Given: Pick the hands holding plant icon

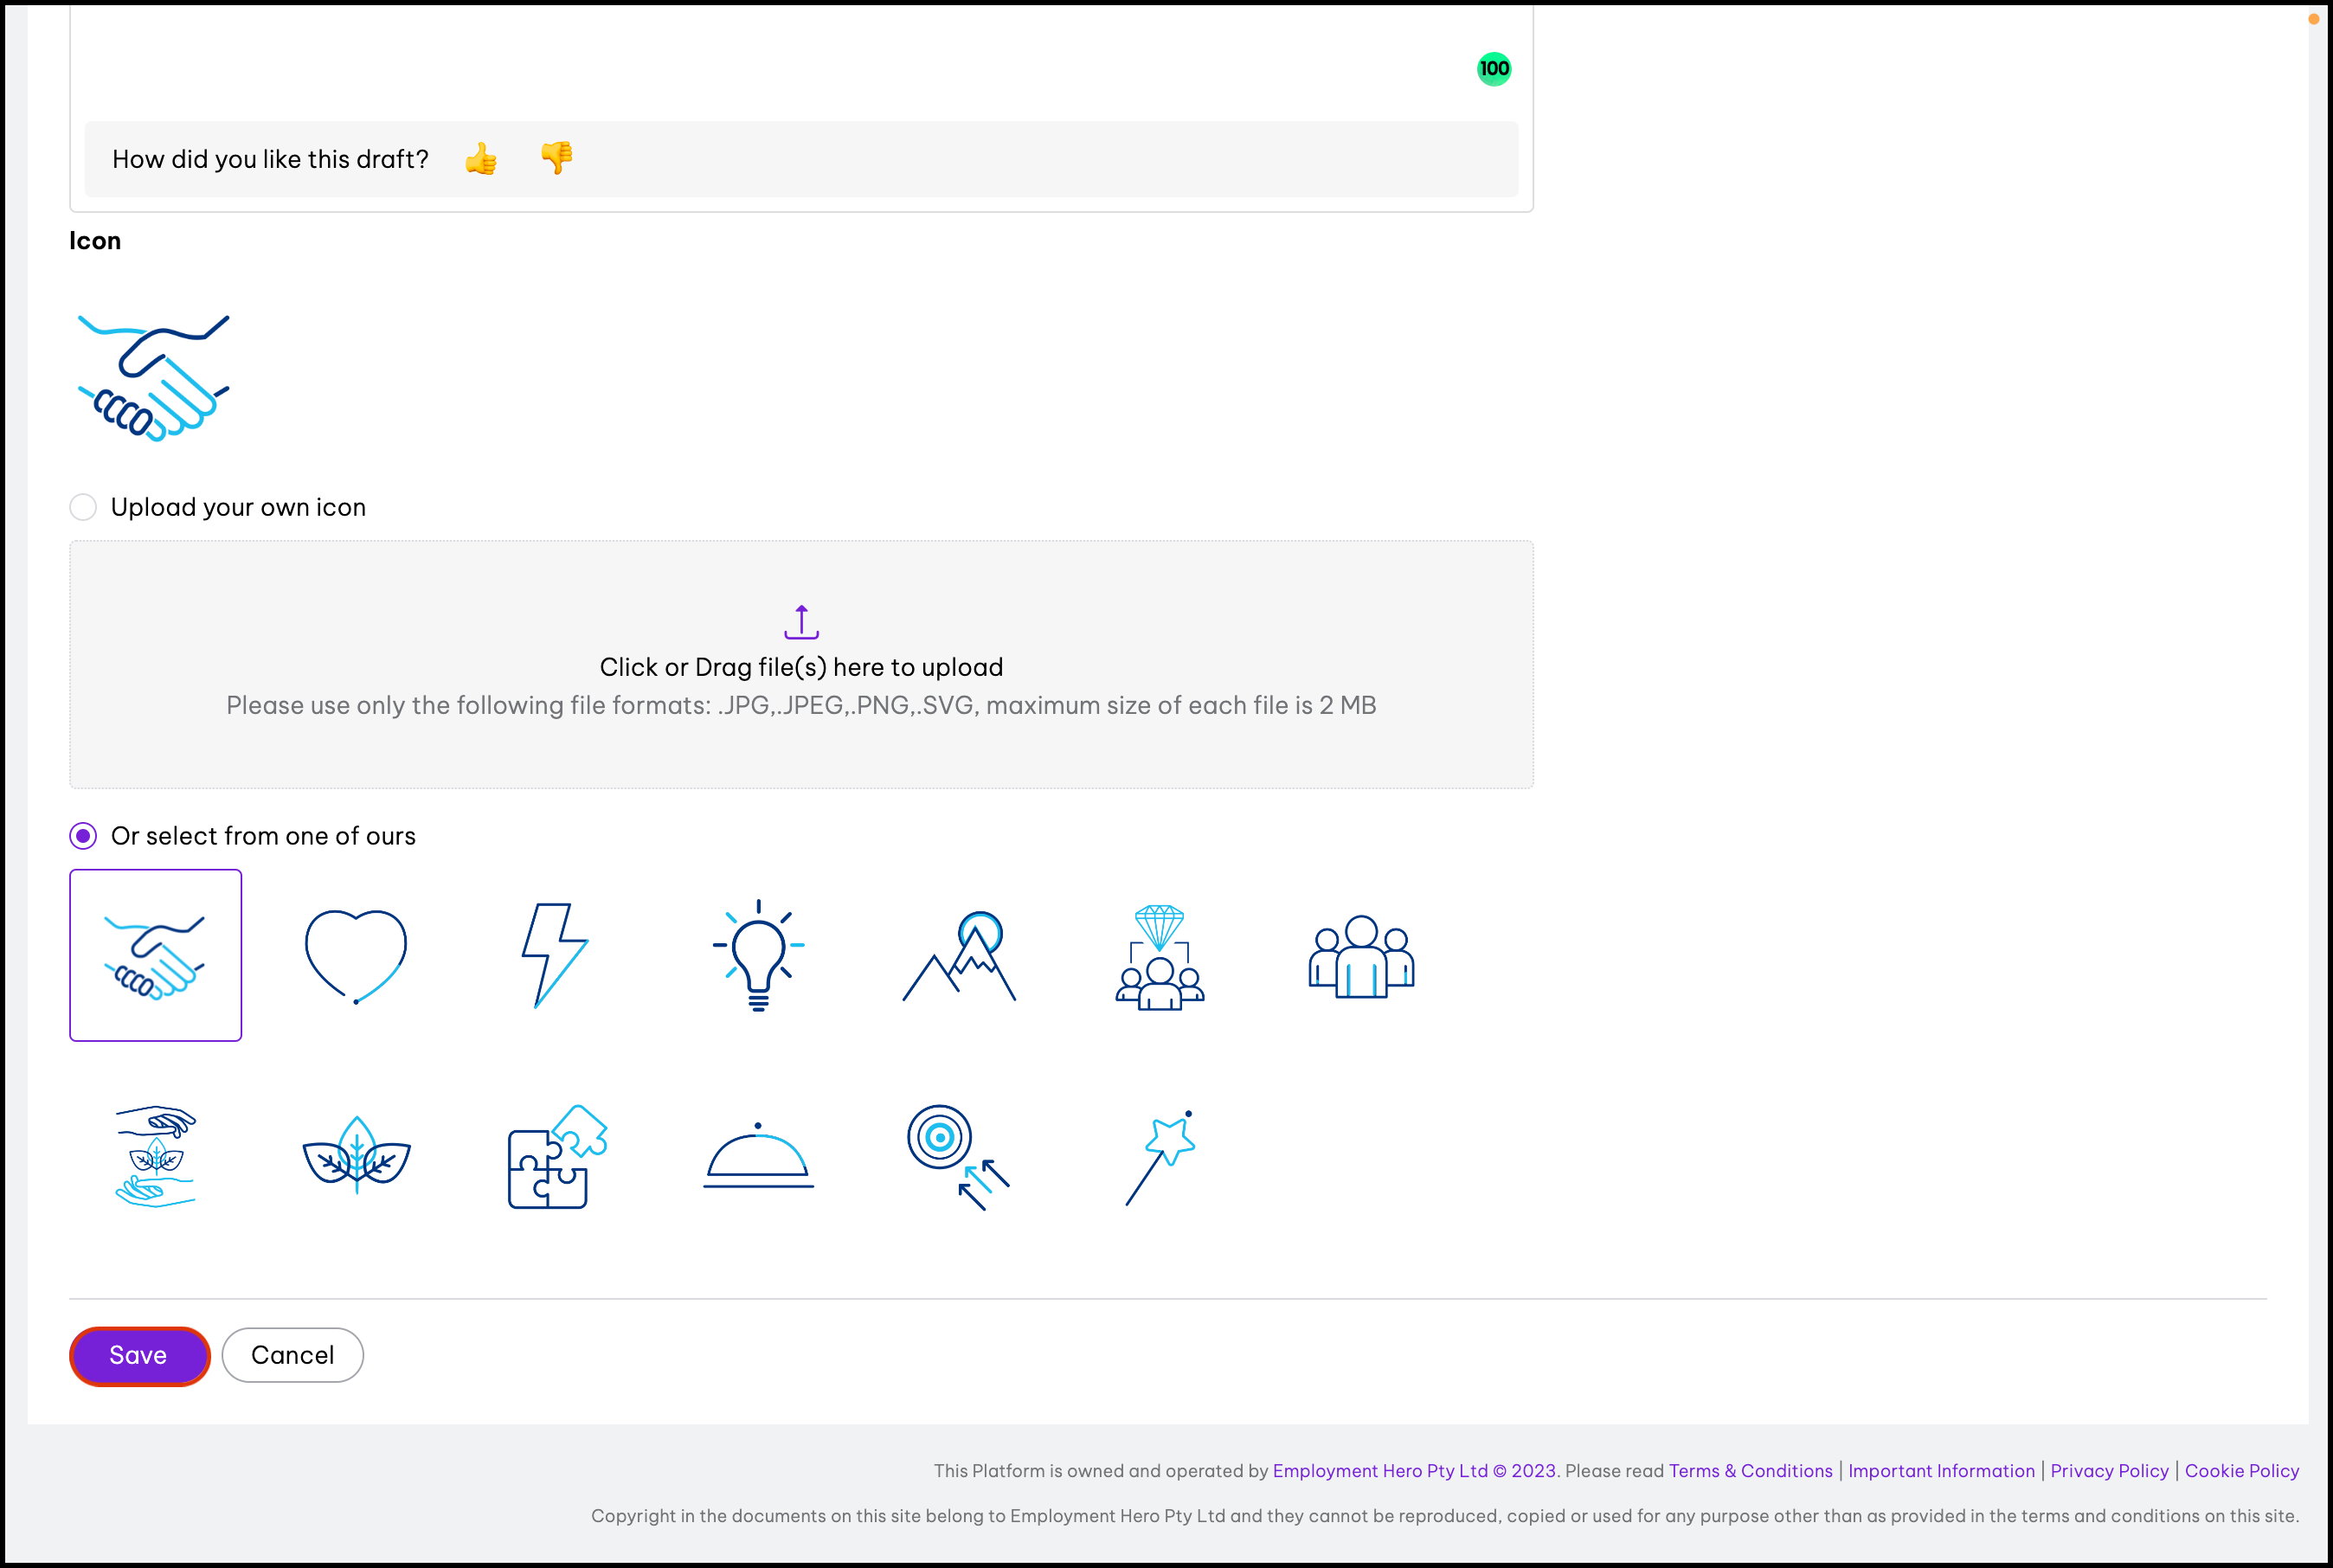Looking at the screenshot, I should click(x=156, y=1156).
